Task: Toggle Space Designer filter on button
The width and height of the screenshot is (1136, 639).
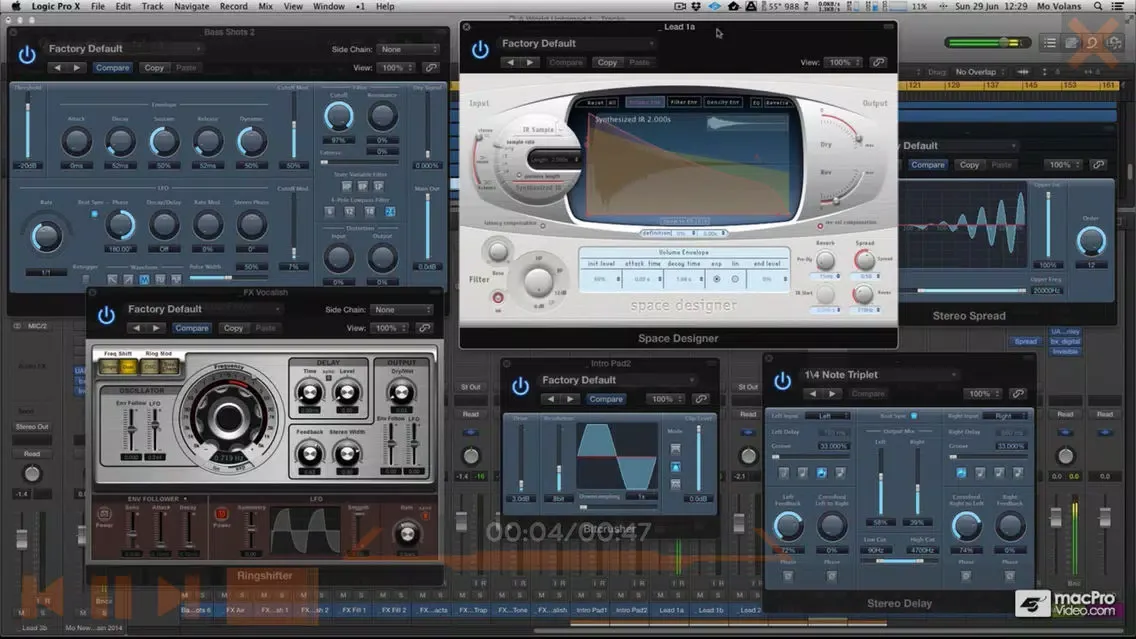Action: point(498,298)
